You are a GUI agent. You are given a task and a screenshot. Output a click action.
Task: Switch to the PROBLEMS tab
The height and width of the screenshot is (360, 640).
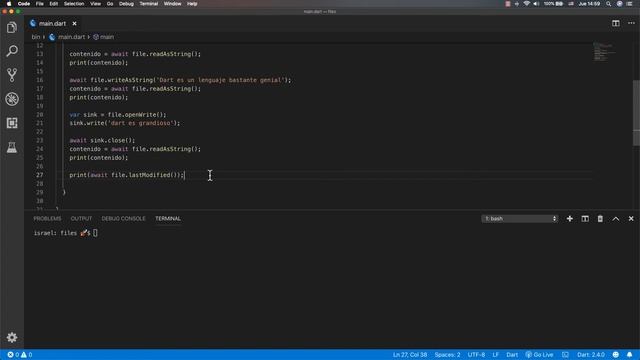click(47, 219)
